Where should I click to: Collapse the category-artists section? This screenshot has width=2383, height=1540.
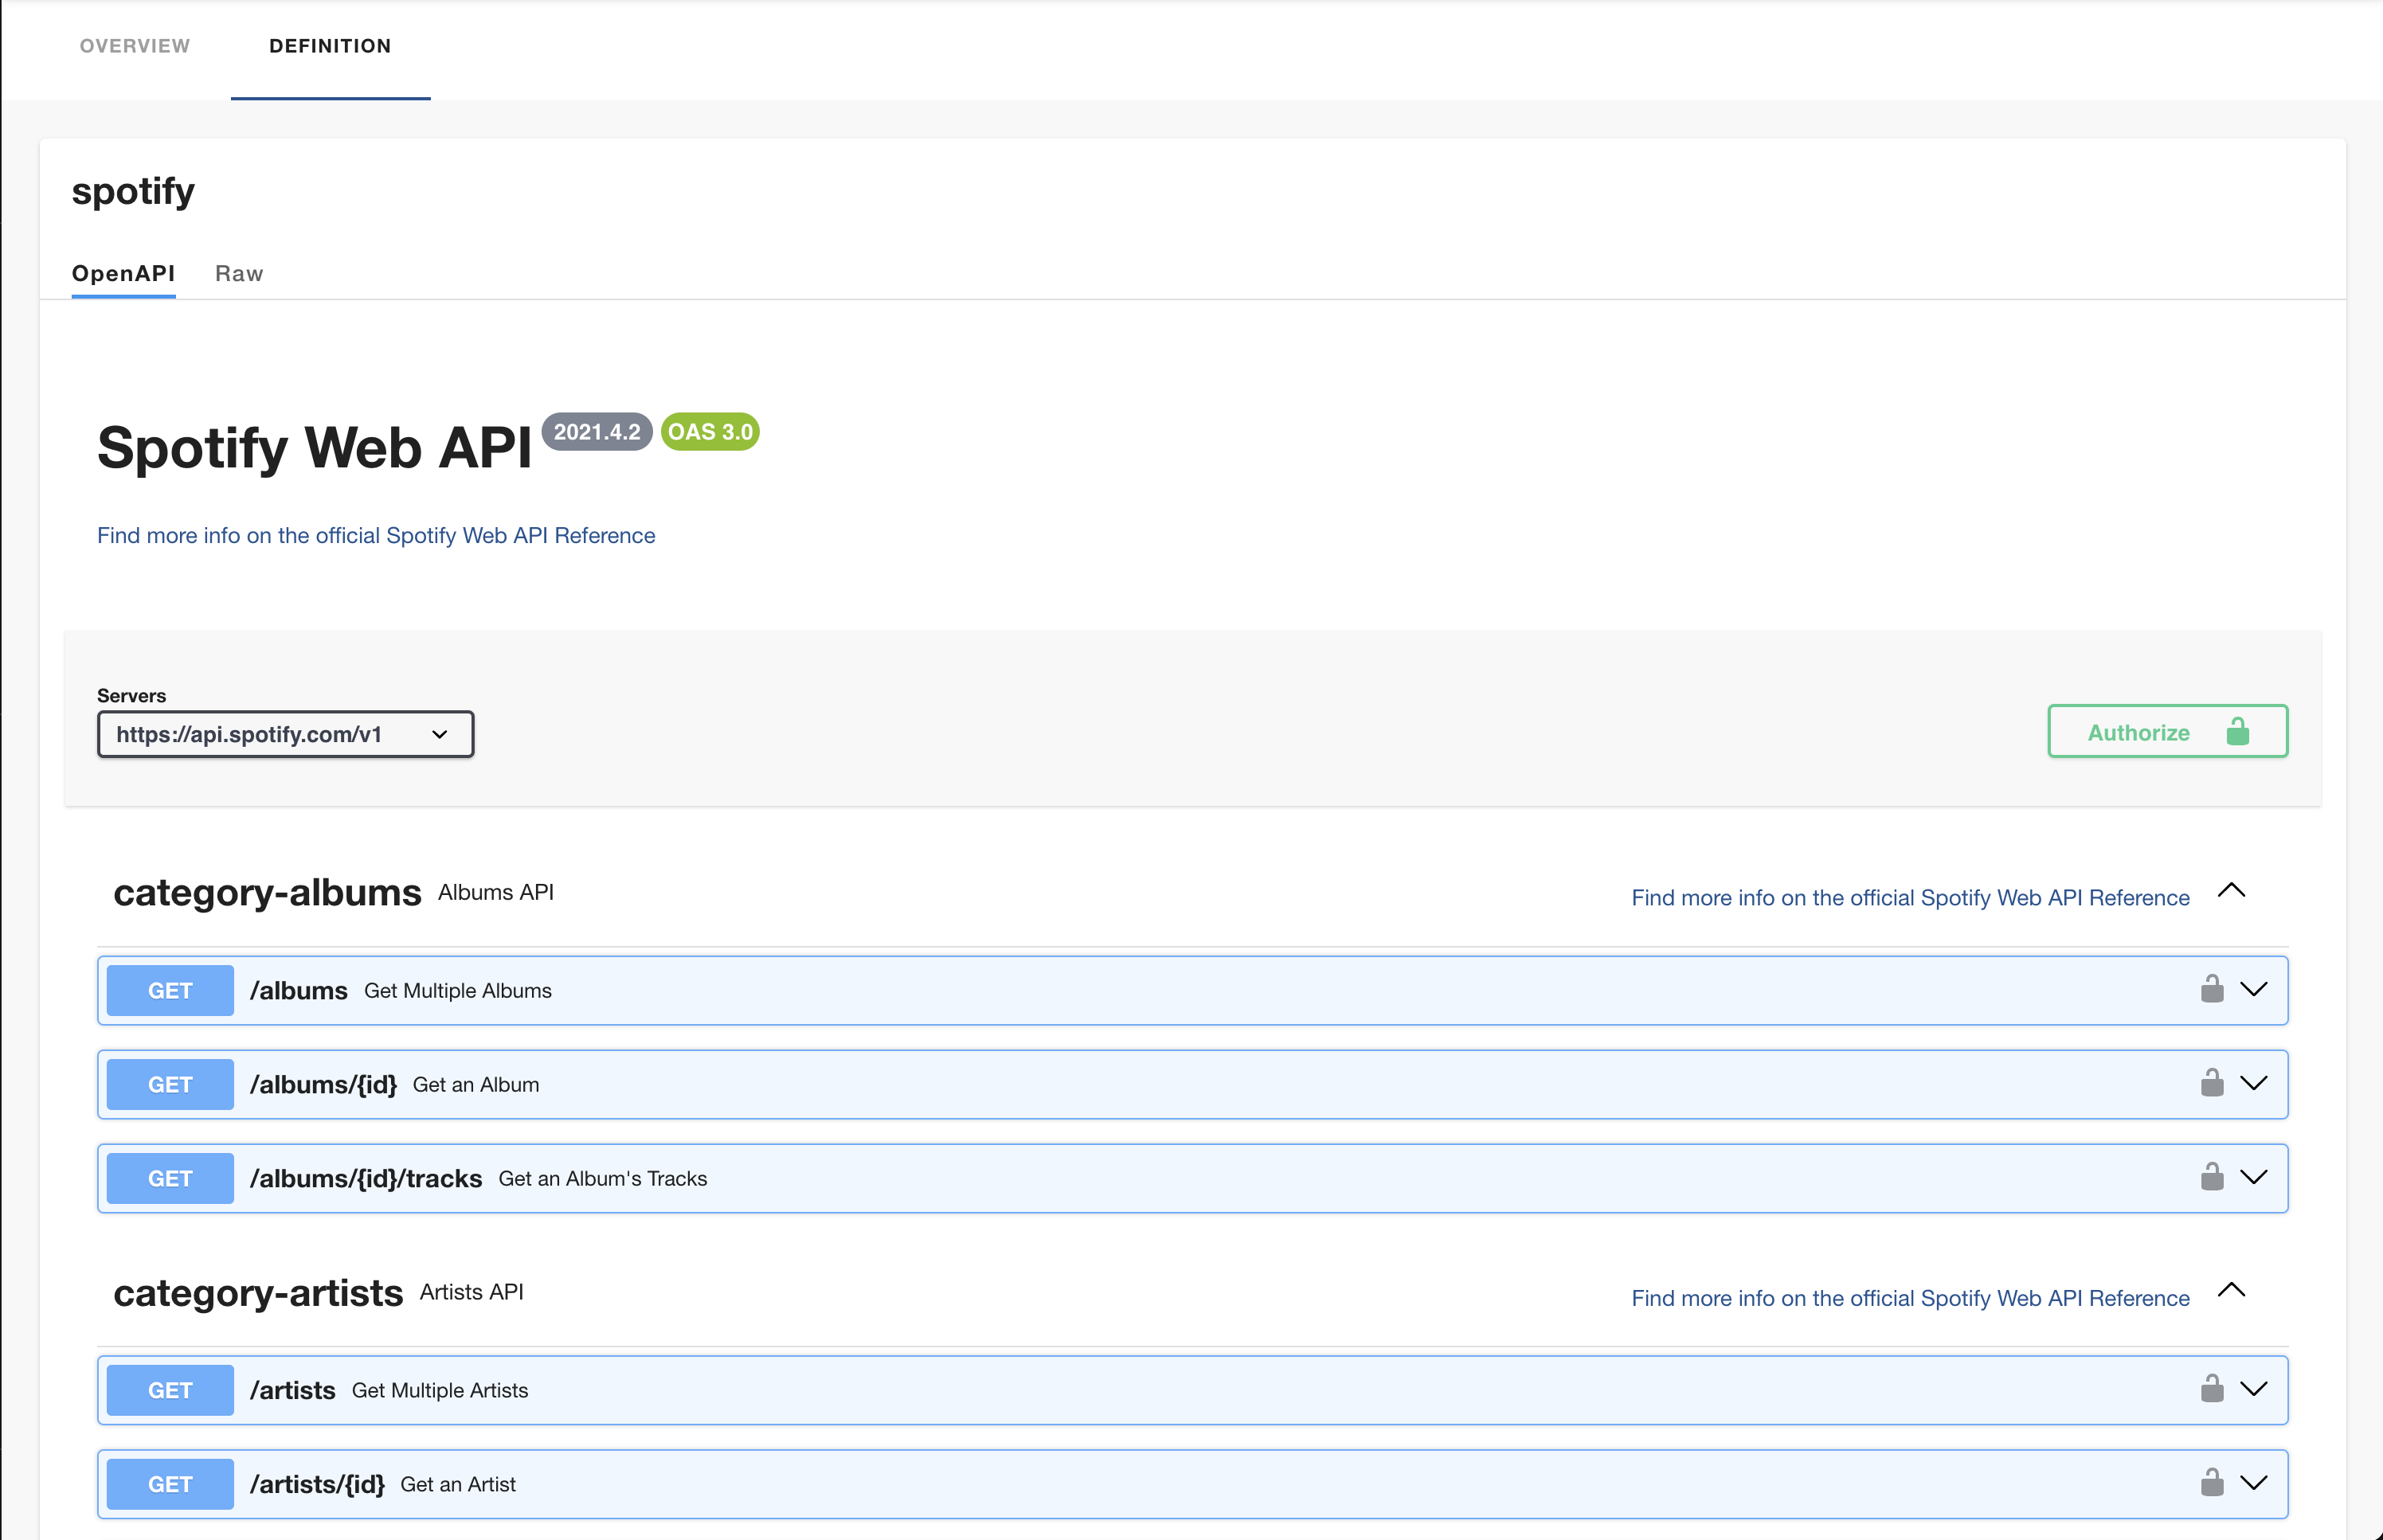point(2231,1291)
